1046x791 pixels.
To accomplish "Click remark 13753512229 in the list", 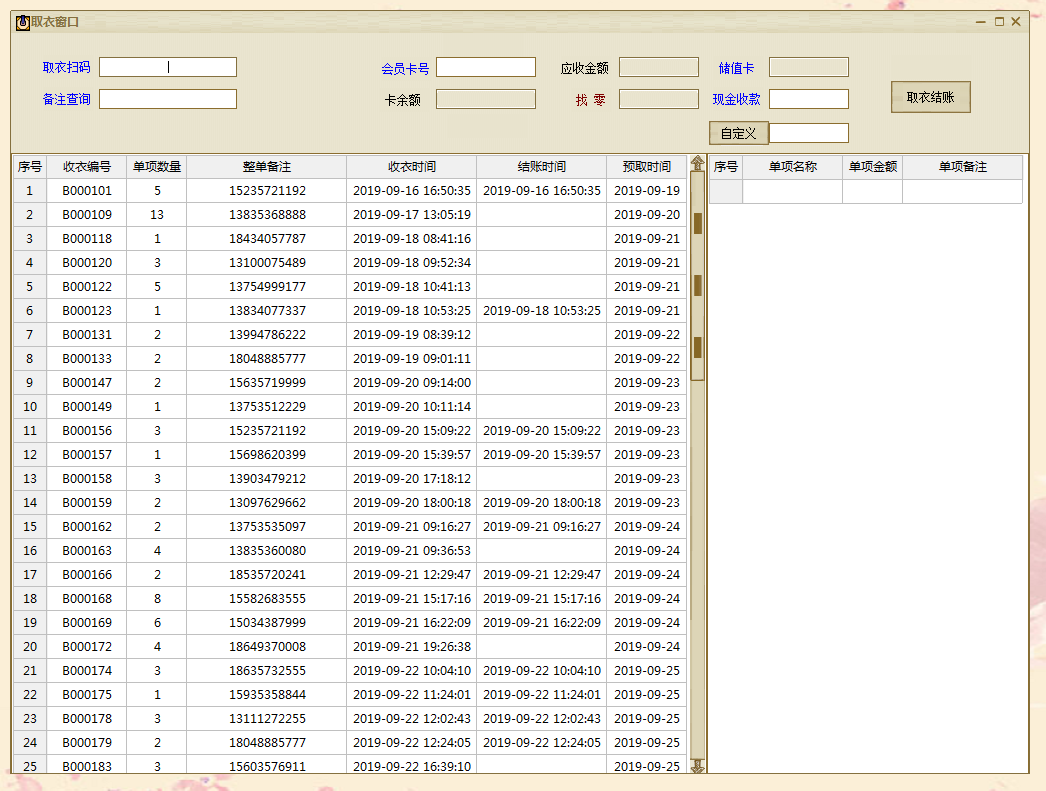I will tap(267, 407).
